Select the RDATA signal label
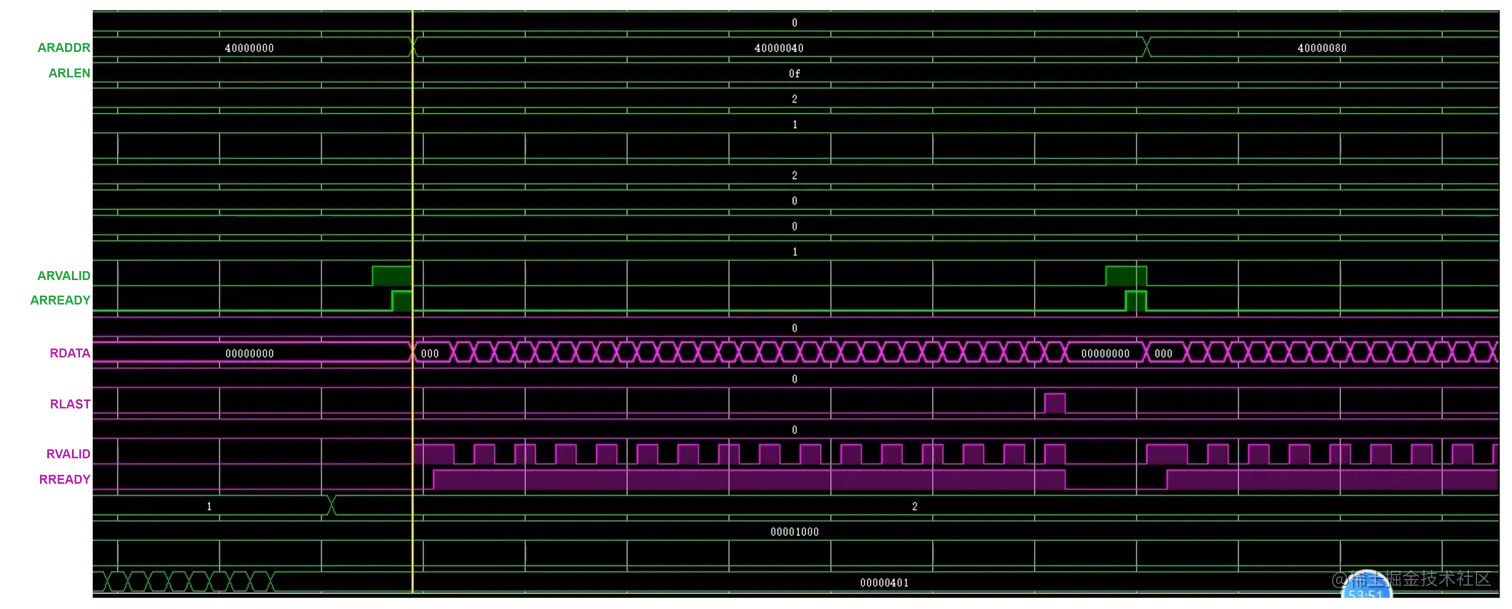 (x=70, y=353)
